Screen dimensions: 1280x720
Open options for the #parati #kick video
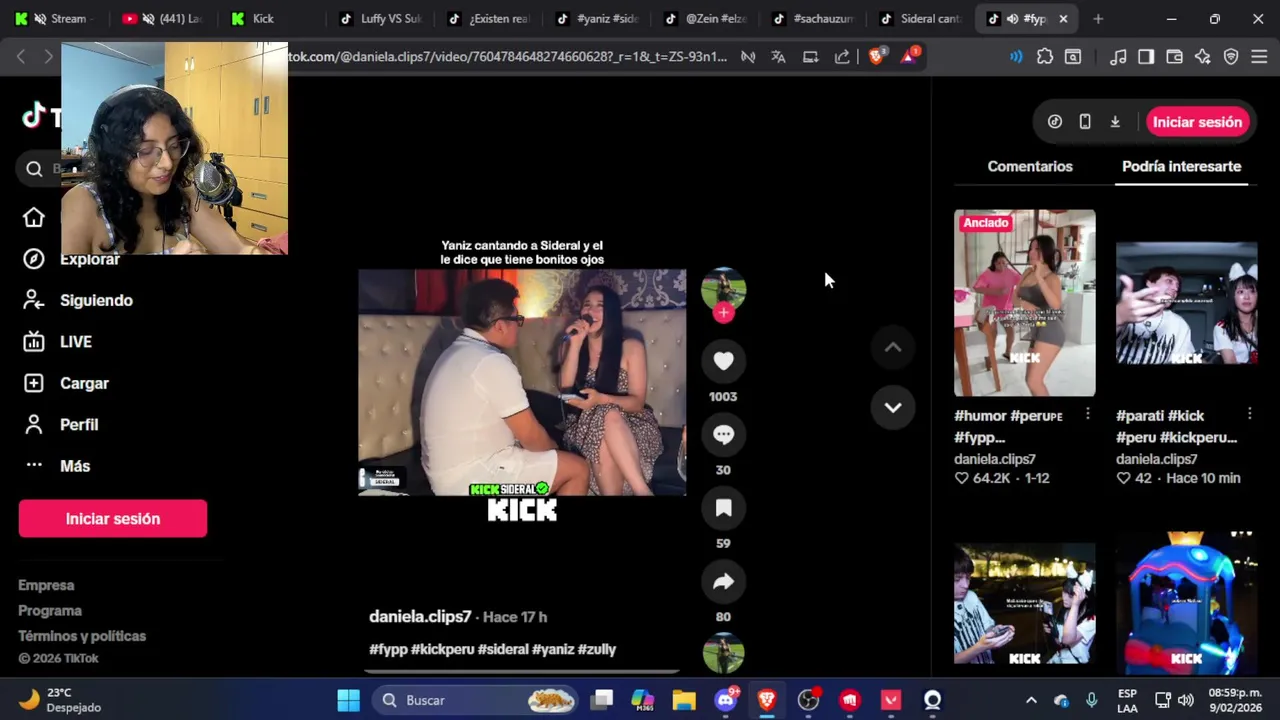tap(1250, 414)
